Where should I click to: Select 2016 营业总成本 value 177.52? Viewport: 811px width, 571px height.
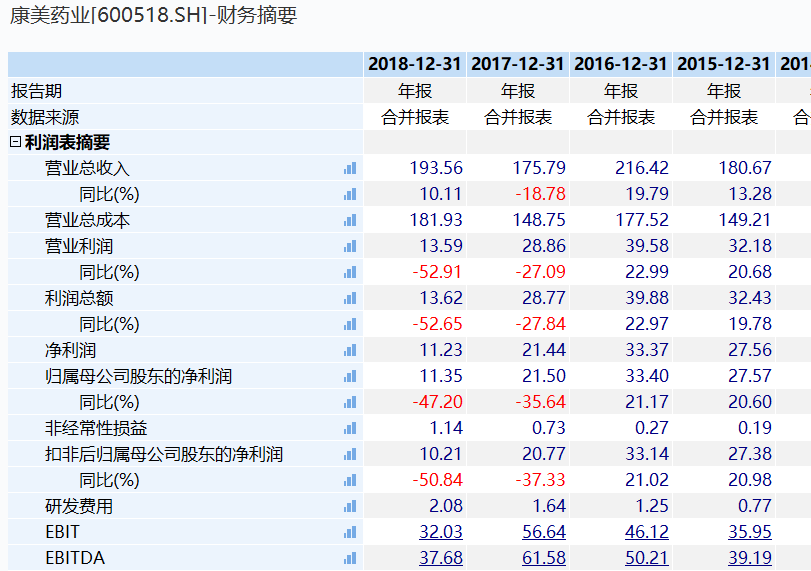[642, 220]
